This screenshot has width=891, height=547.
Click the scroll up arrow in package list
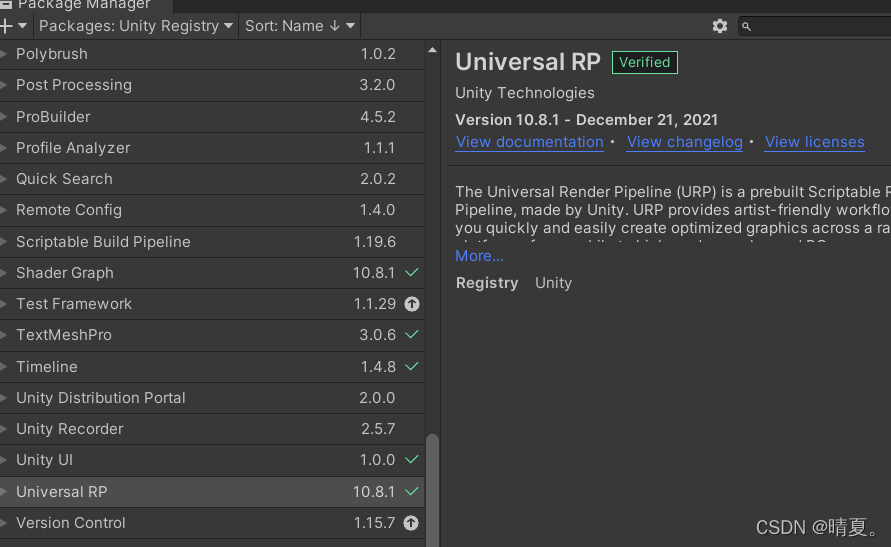(x=432, y=50)
